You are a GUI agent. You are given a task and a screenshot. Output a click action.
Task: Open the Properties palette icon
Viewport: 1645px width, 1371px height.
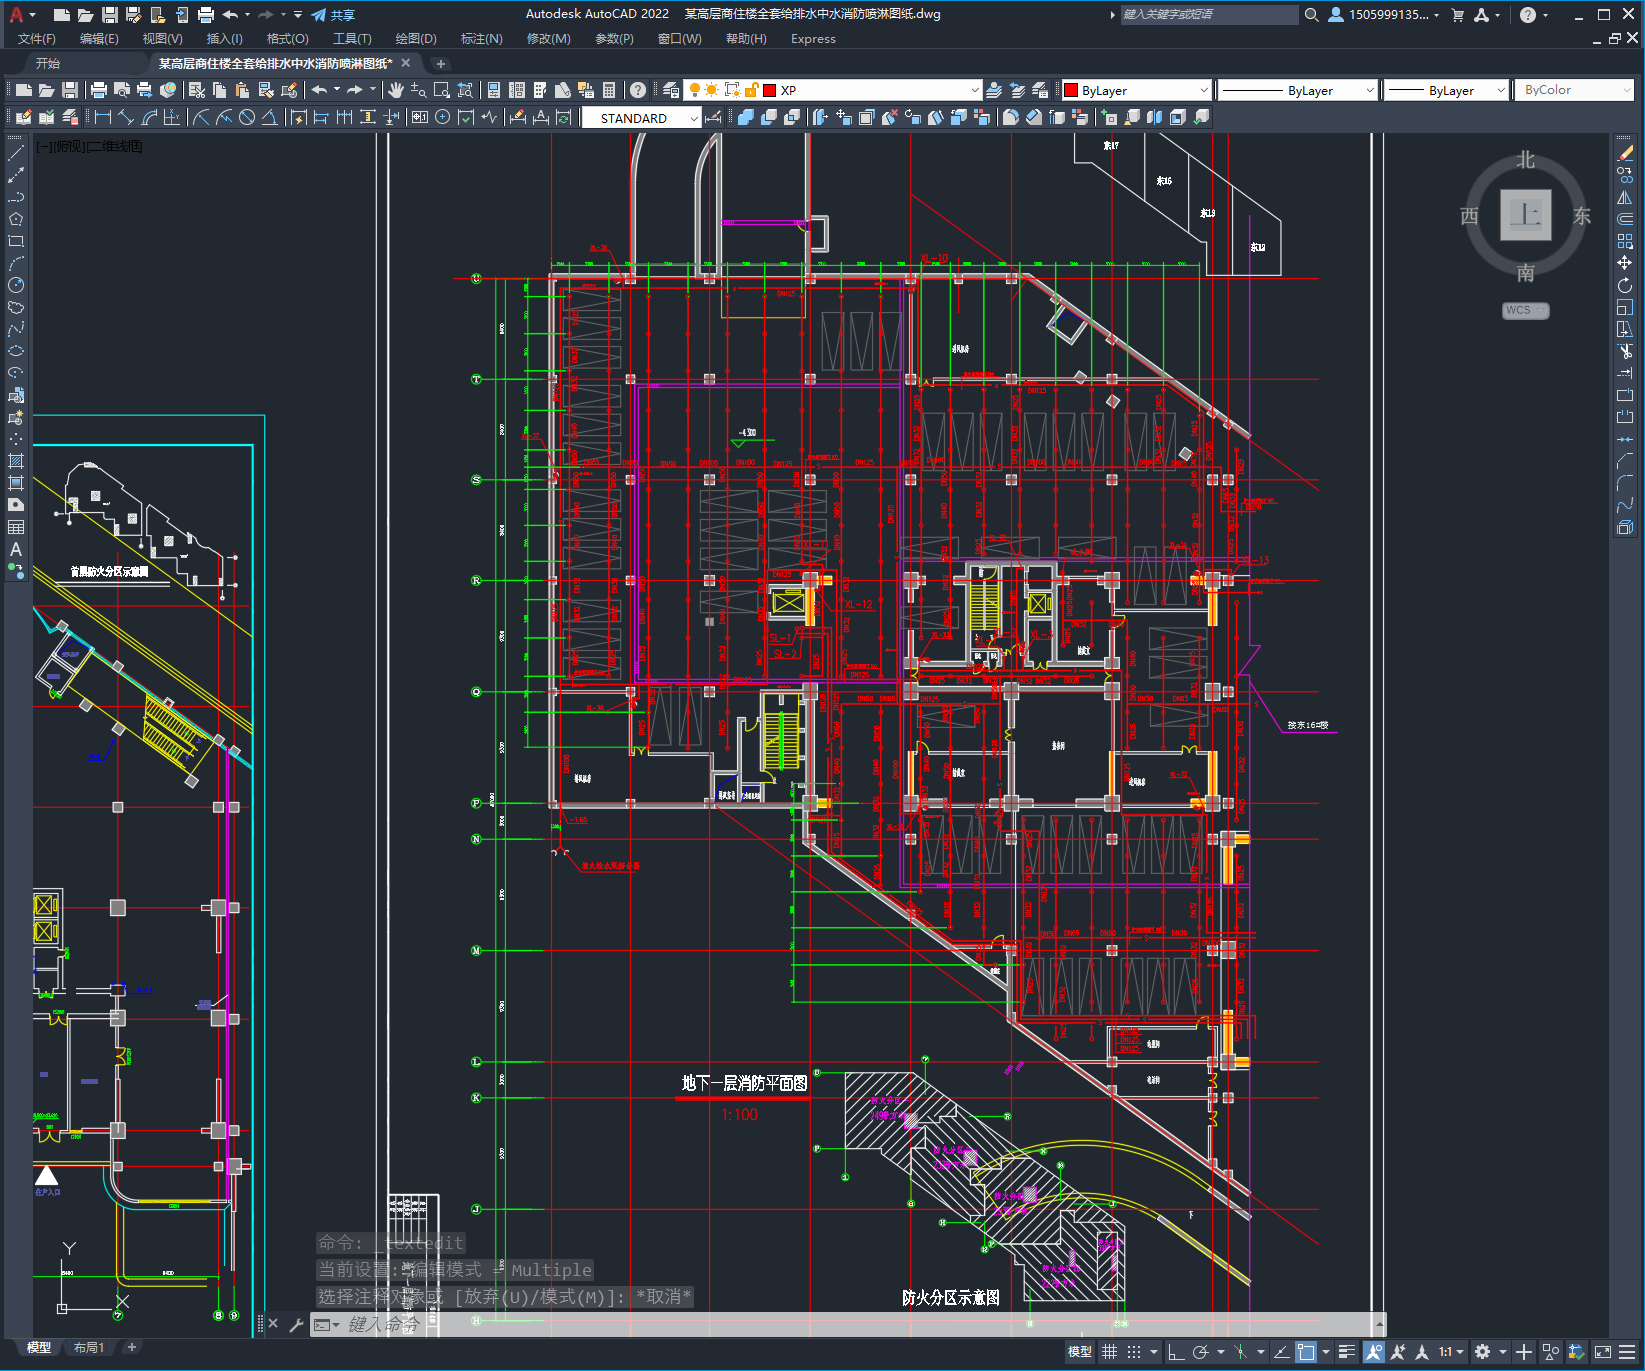point(493,90)
